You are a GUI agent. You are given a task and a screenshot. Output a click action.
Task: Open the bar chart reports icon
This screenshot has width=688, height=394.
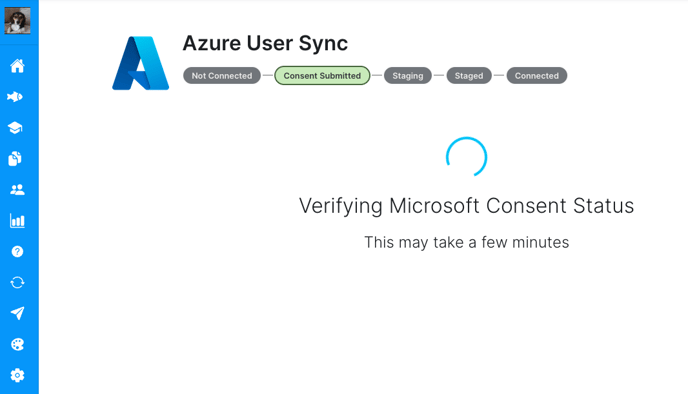coord(17,221)
